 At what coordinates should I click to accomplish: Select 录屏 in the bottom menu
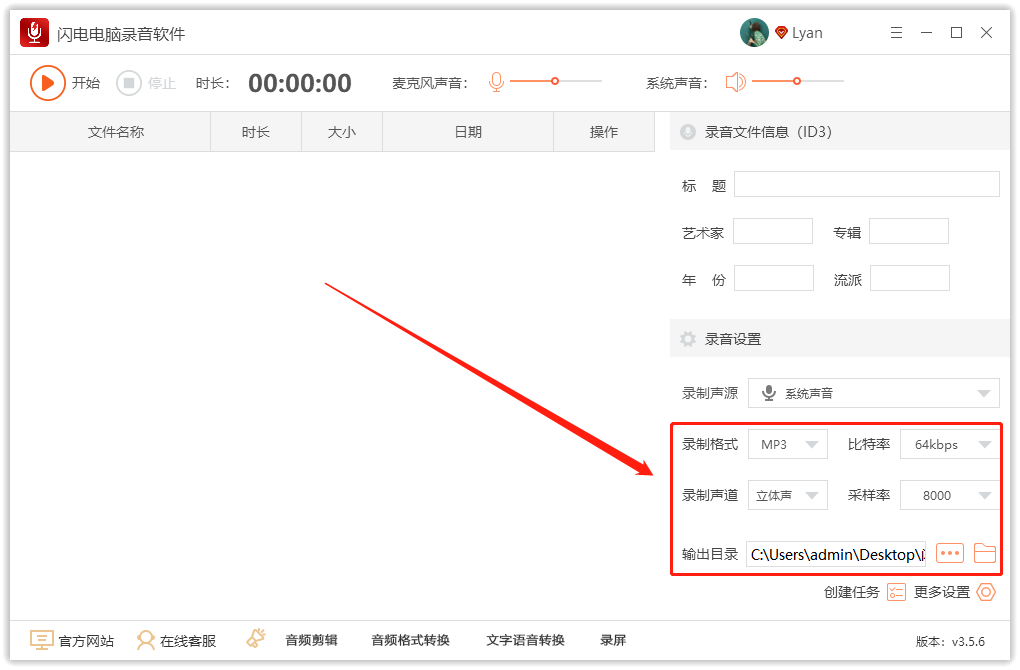click(613, 639)
